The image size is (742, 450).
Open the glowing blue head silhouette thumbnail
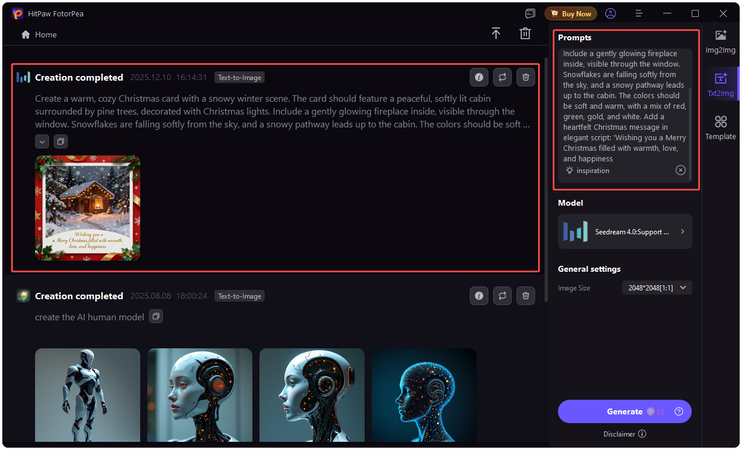point(424,395)
